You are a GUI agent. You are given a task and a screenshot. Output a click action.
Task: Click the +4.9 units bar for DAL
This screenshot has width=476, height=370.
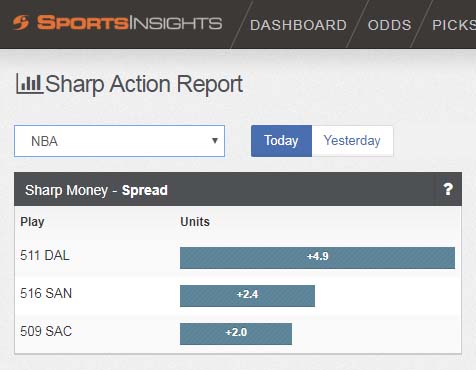[317, 258]
